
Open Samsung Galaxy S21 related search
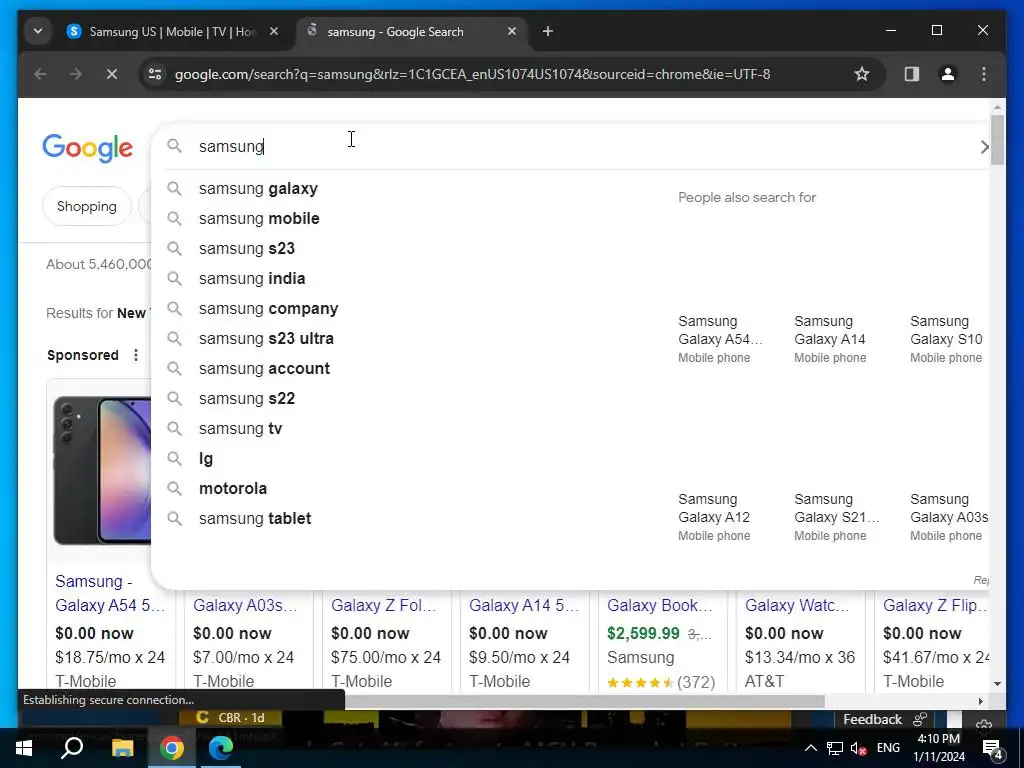tap(837, 517)
